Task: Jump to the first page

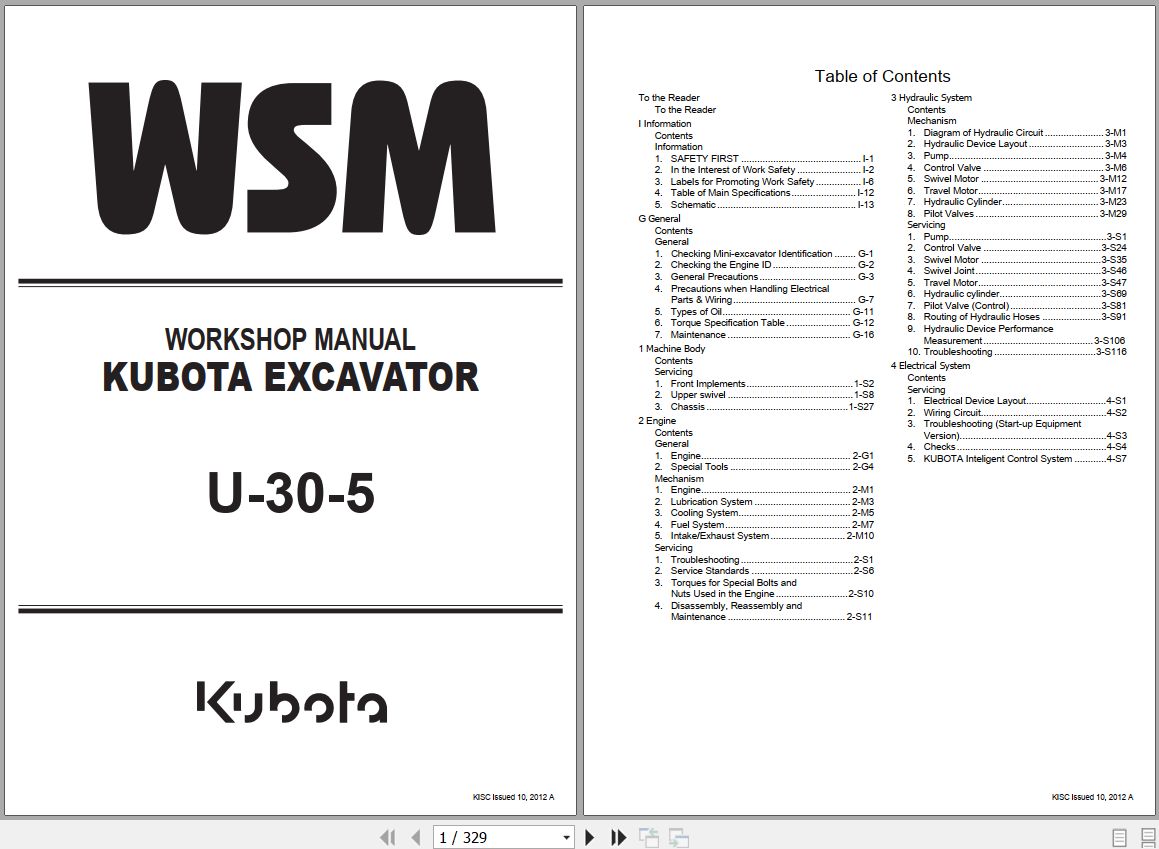Action: 388,837
